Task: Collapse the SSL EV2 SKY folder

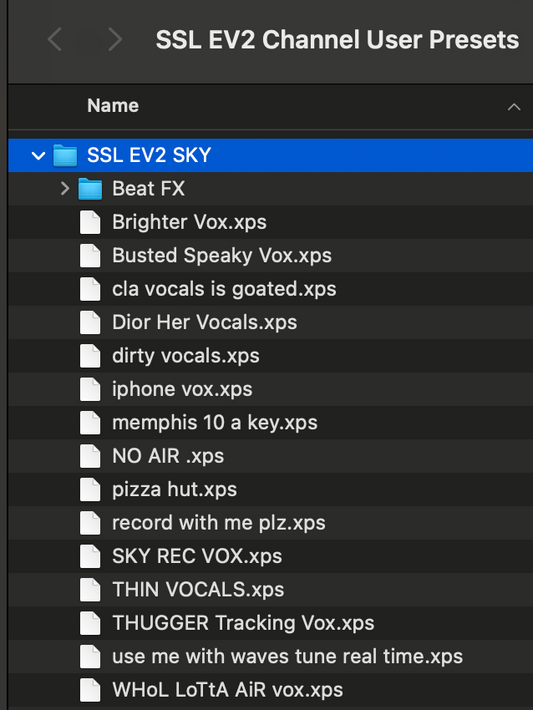Action: [x=38, y=156]
